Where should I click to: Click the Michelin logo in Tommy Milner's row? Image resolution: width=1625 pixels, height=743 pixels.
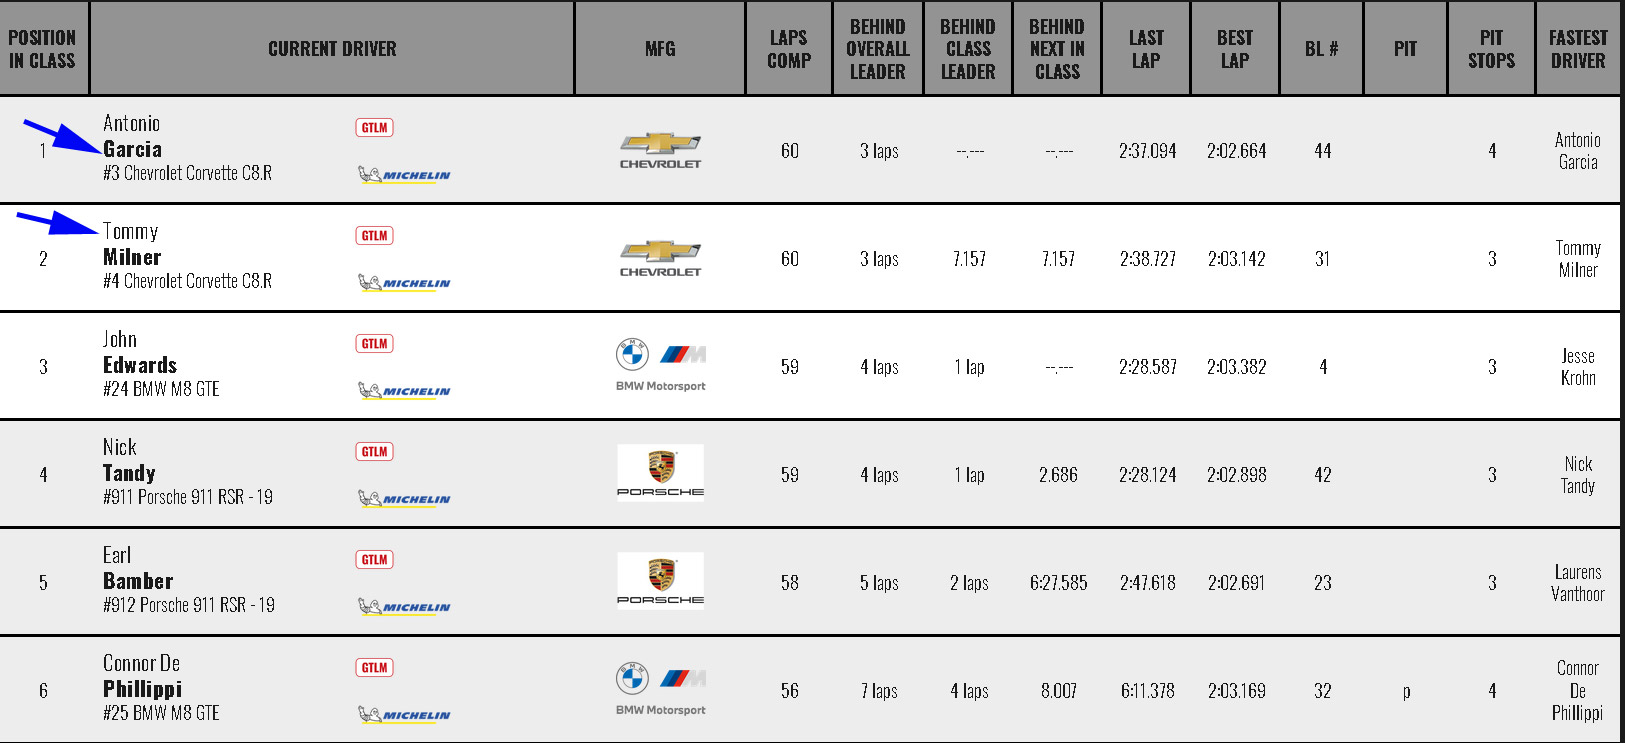tap(404, 283)
